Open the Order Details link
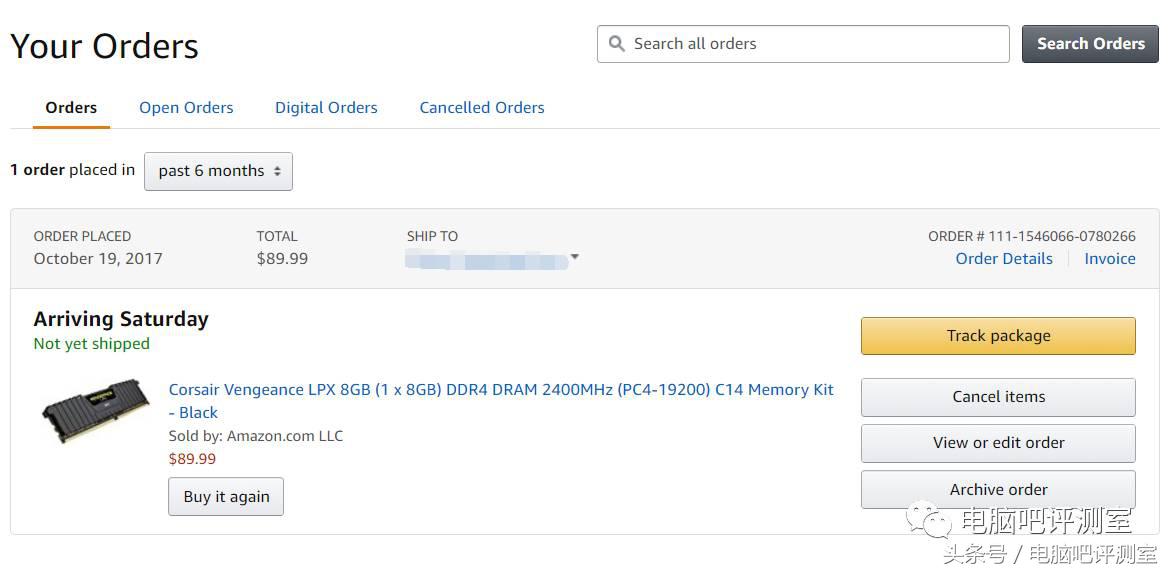Screen dimensions: 1171x573 pyautogui.click(x=1004, y=259)
